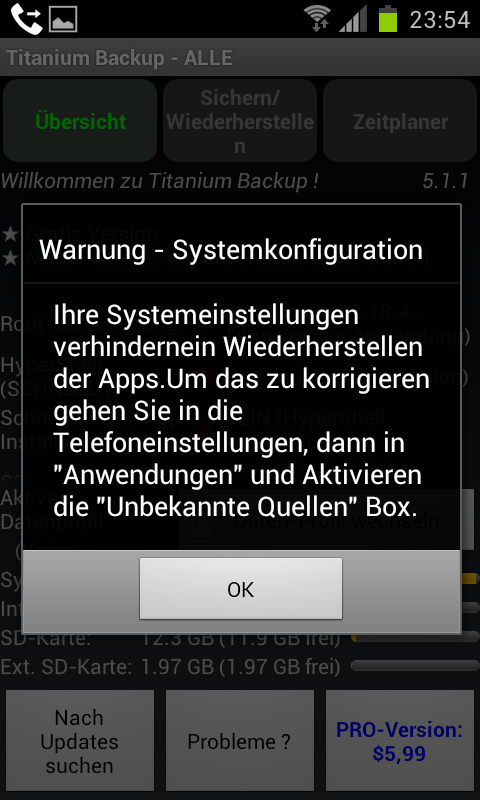
Task: Tap the Warnung - Systemkonfiguration dialog title
Action: 231,250
